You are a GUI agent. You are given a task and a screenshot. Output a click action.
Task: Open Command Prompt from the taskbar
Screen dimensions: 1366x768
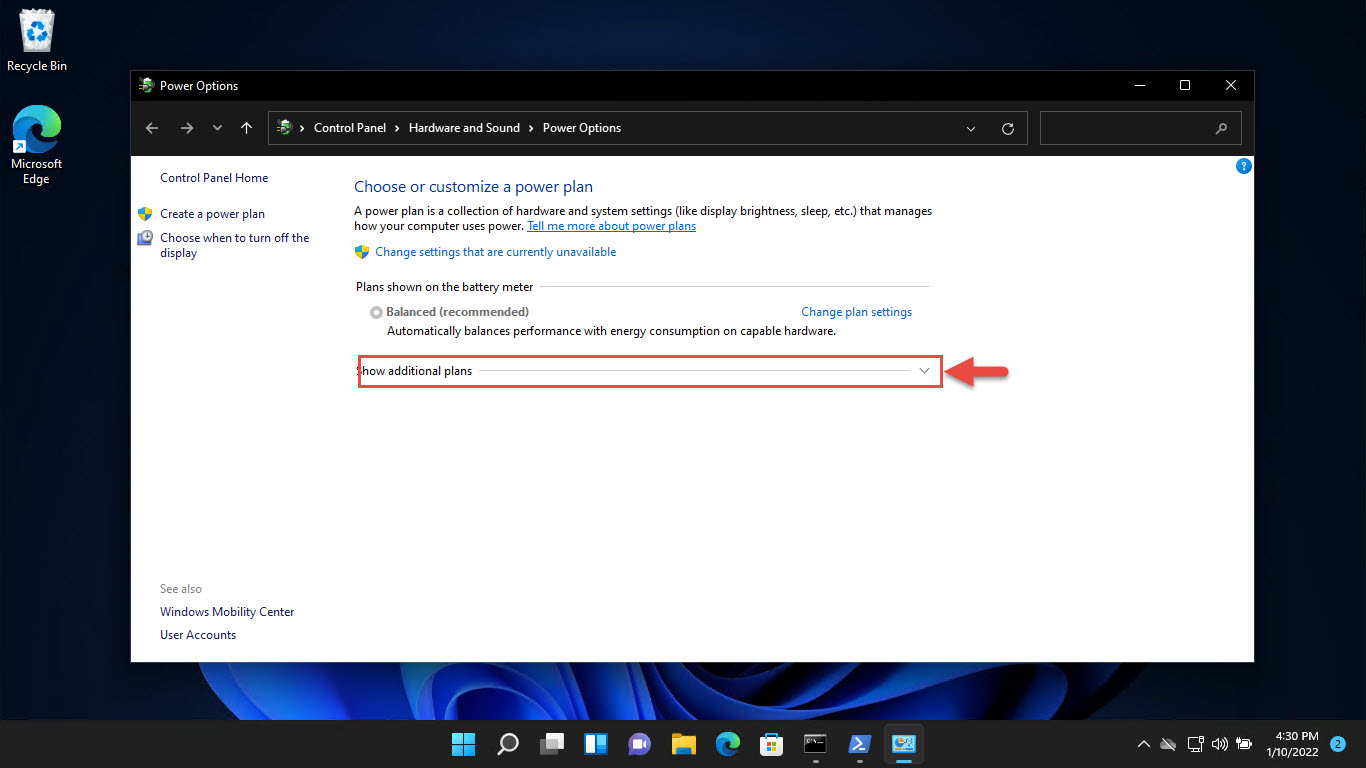coord(815,744)
